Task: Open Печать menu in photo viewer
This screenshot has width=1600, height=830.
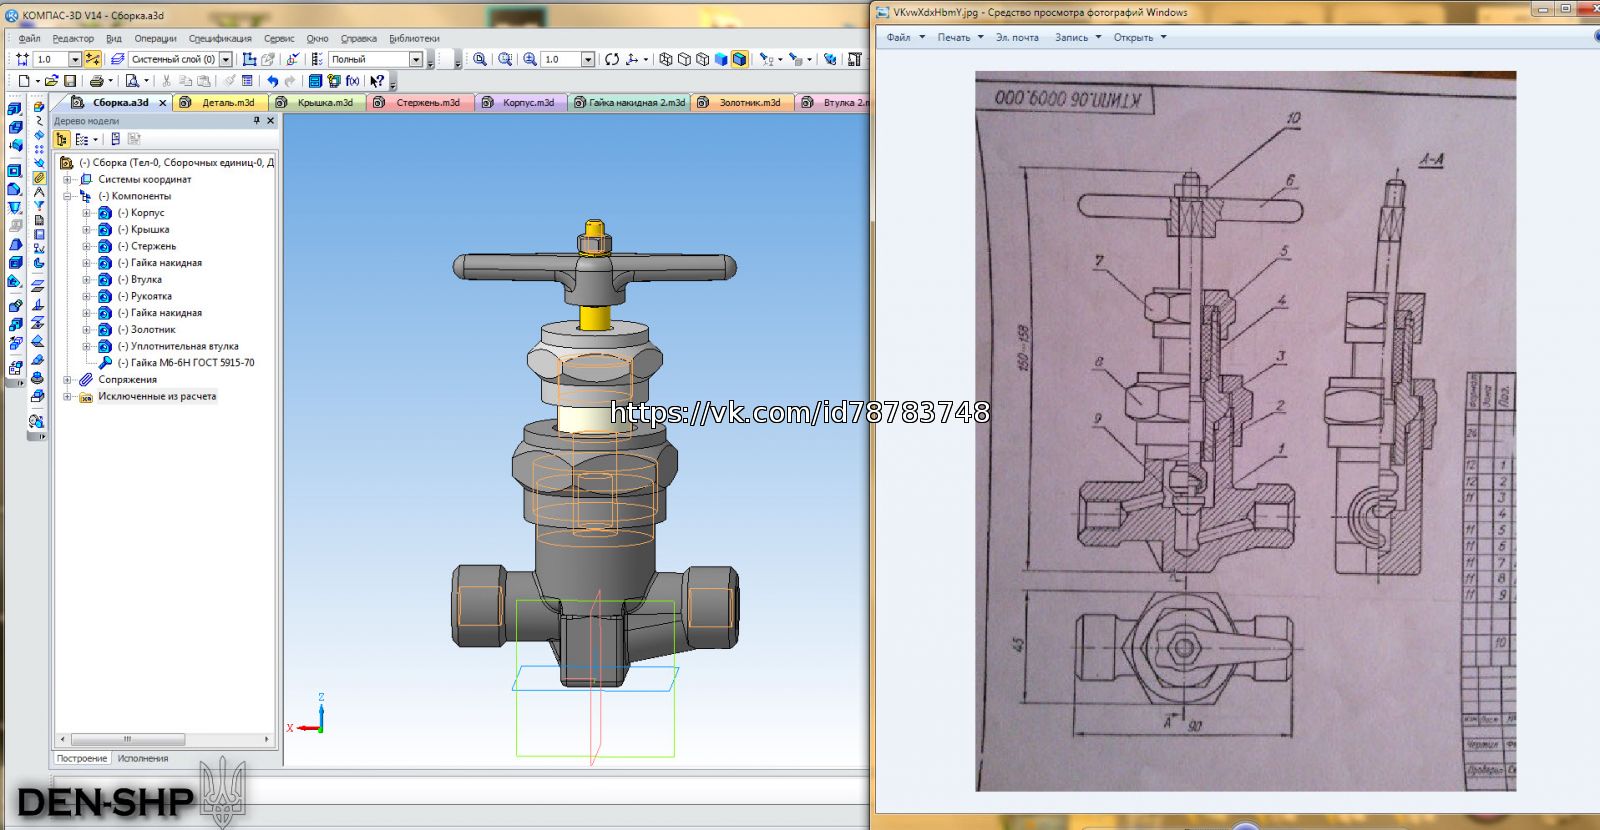Action: tap(959, 38)
